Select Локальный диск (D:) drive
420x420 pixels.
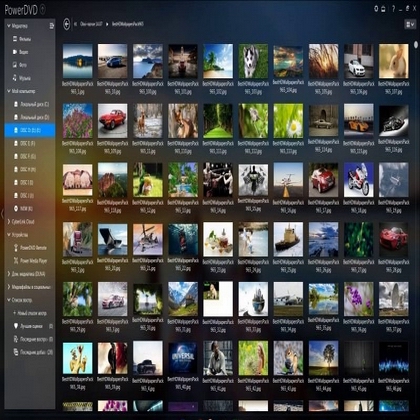[x=30, y=117]
